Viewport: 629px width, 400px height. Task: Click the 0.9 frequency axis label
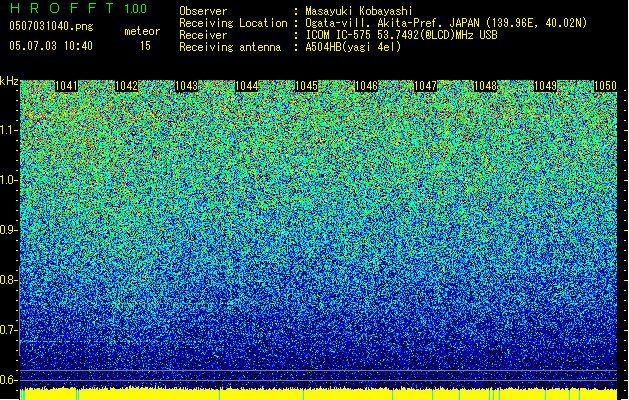pos(9,230)
